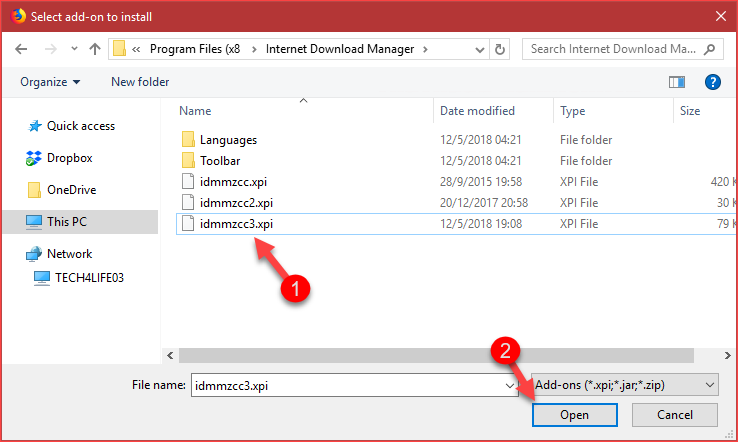
Task: Refresh the current folder view
Action: pyautogui.click(x=500, y=48)
